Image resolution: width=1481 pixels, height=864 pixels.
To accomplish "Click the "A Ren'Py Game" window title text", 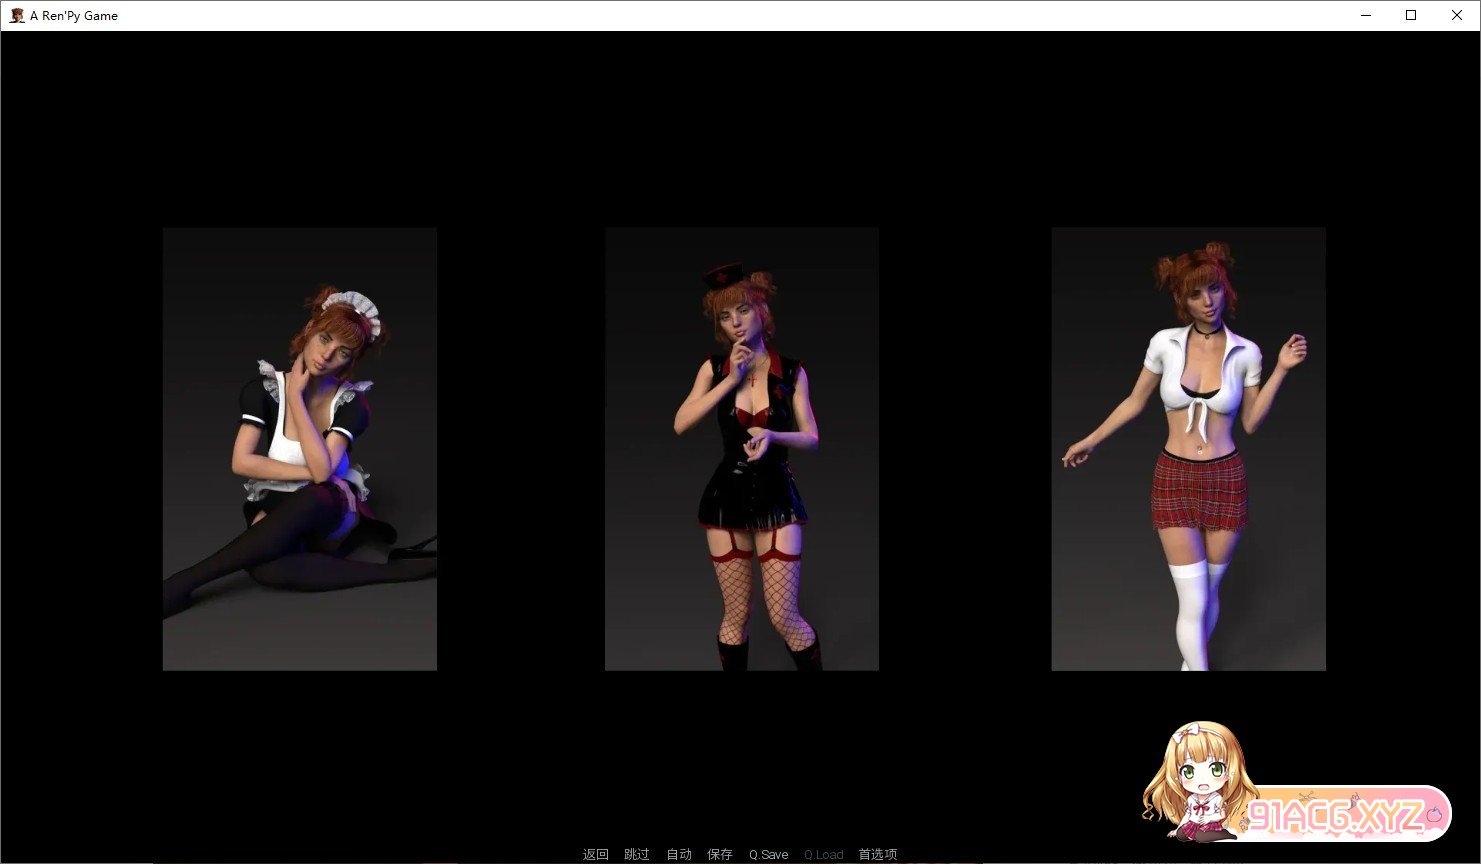I will click(x=74, y=15).
